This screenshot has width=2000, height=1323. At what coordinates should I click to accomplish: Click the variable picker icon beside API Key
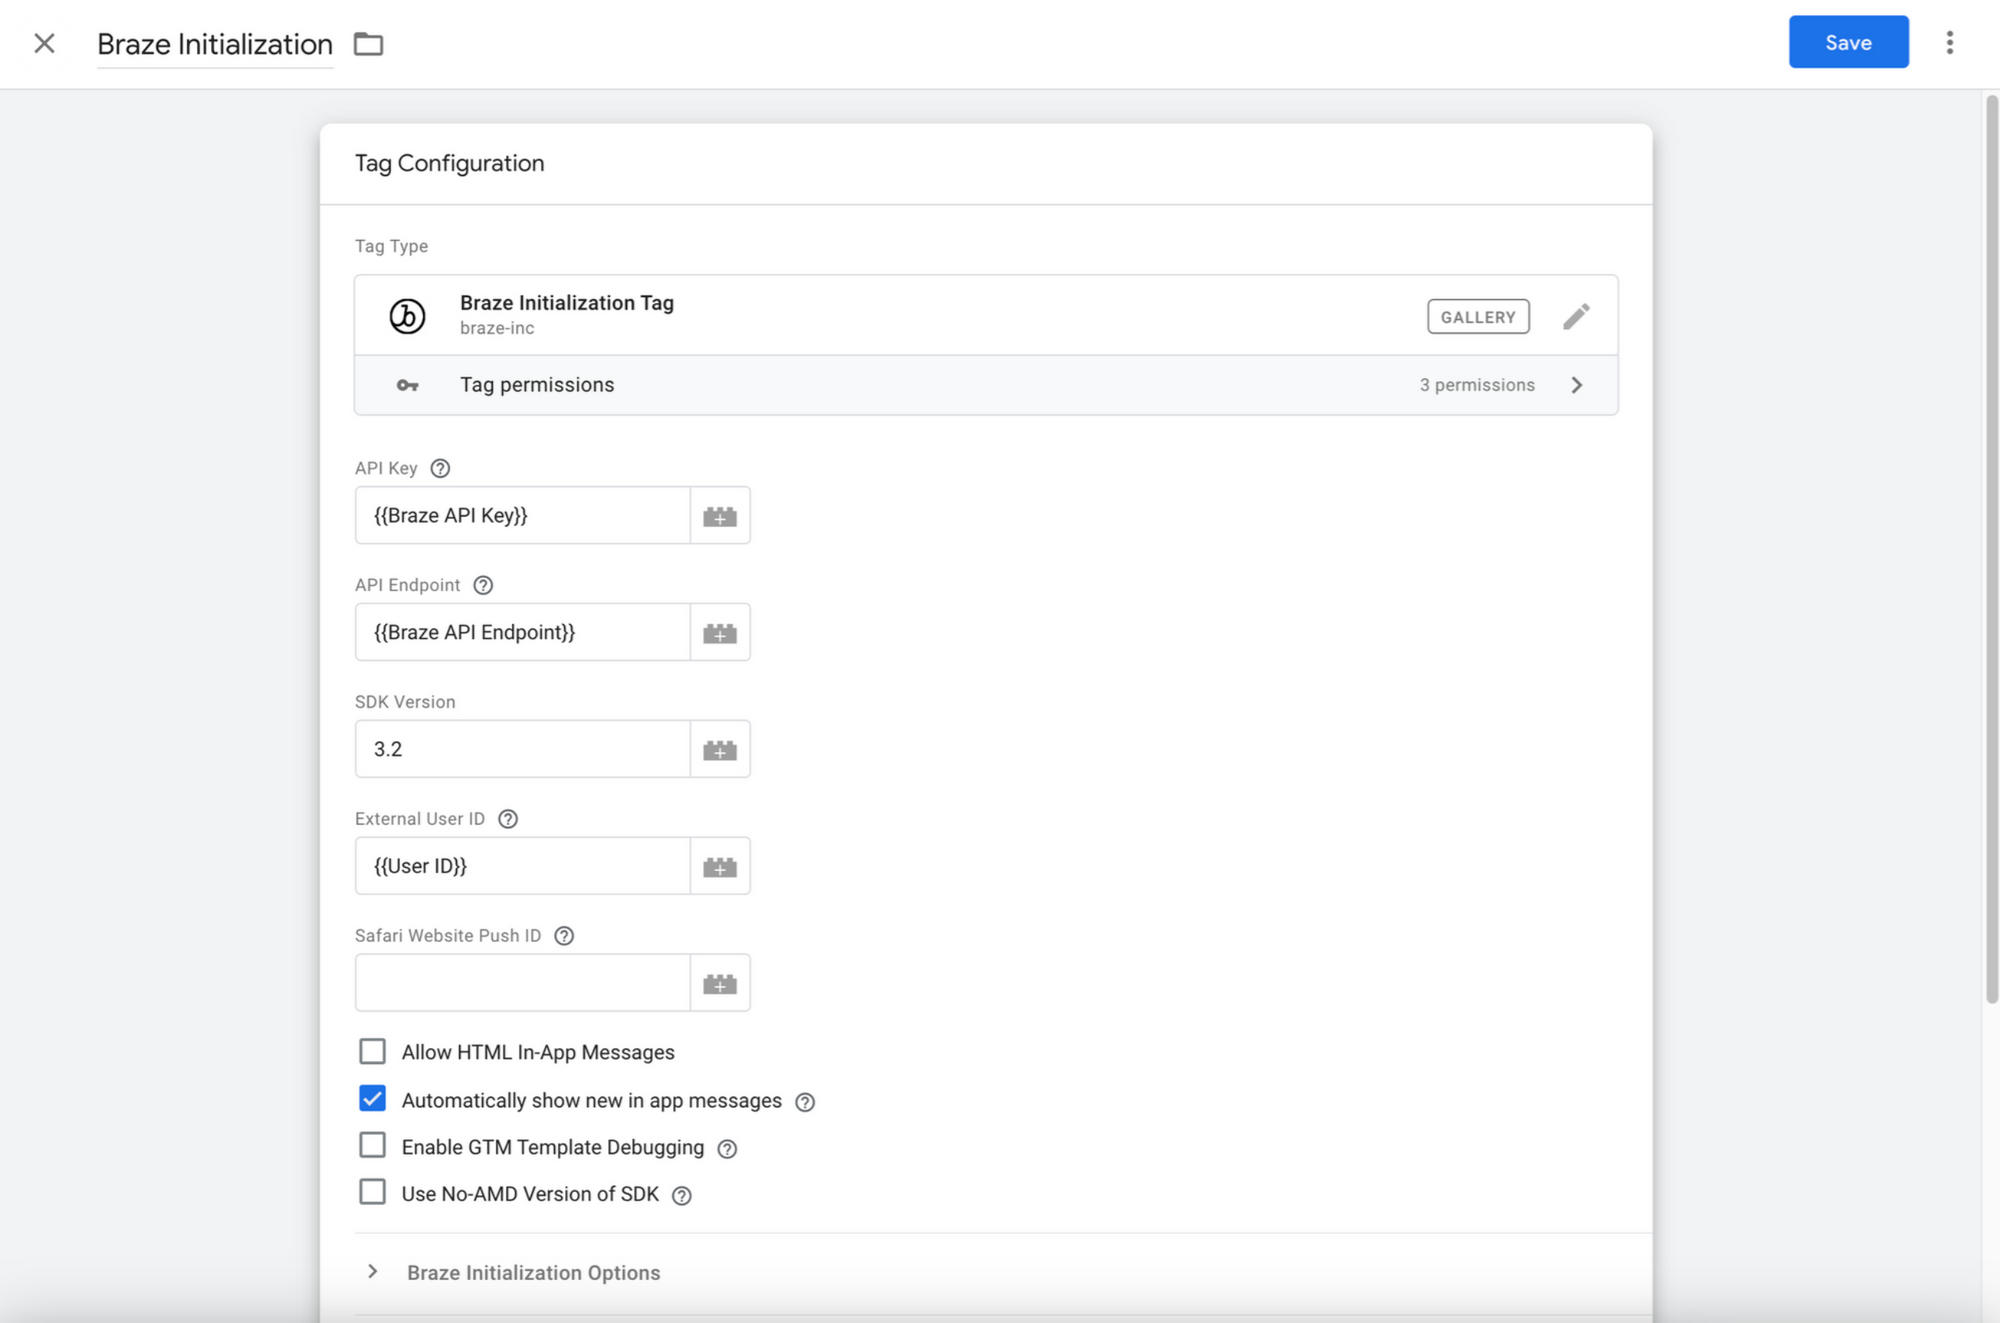pyautogui.click(x=719, y=516)
